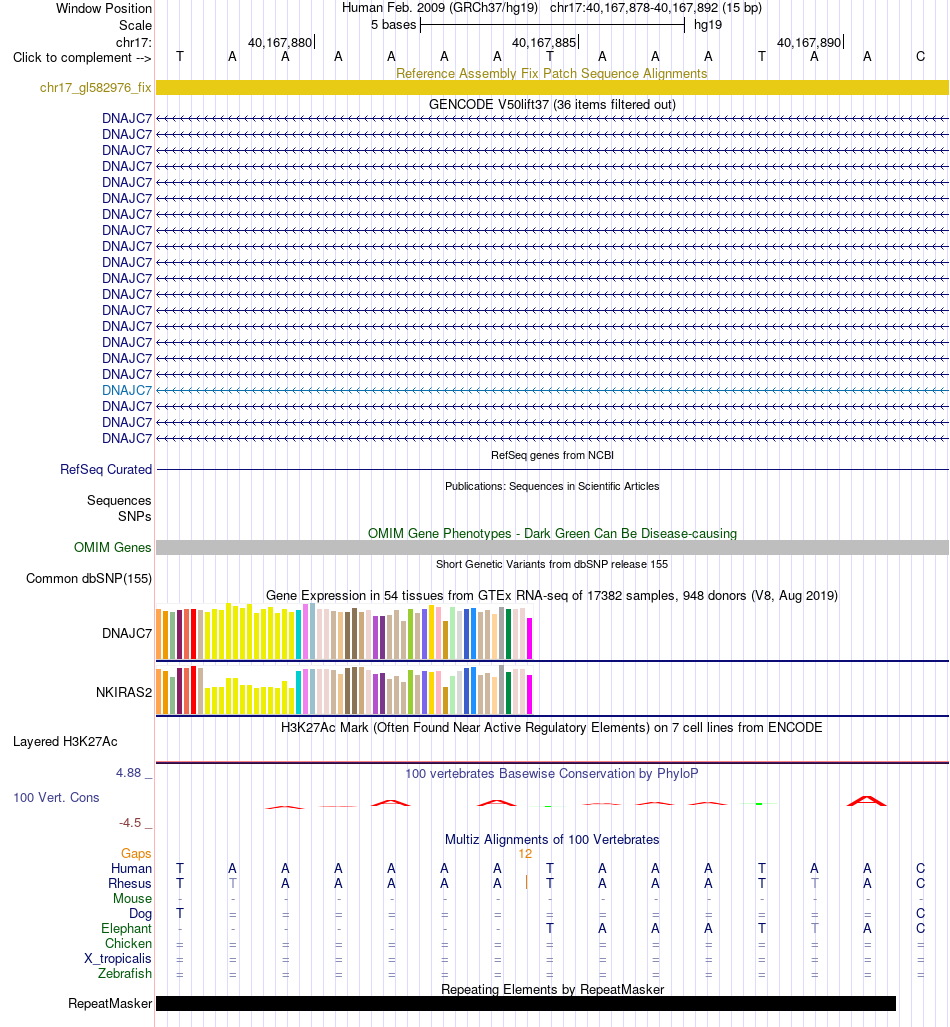
Task: Click the DNAJC7 label beside the GTEx bar chart
Action: 126,633
